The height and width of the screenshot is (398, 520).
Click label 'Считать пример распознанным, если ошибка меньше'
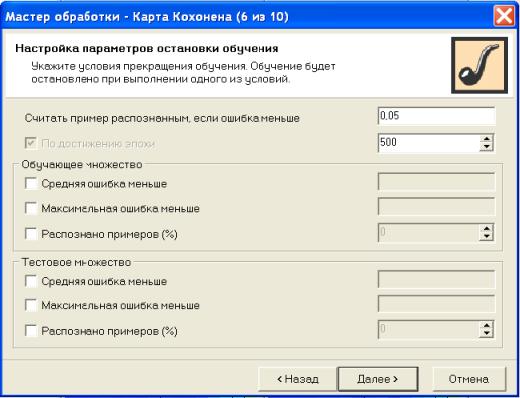[x=162, y=118]
